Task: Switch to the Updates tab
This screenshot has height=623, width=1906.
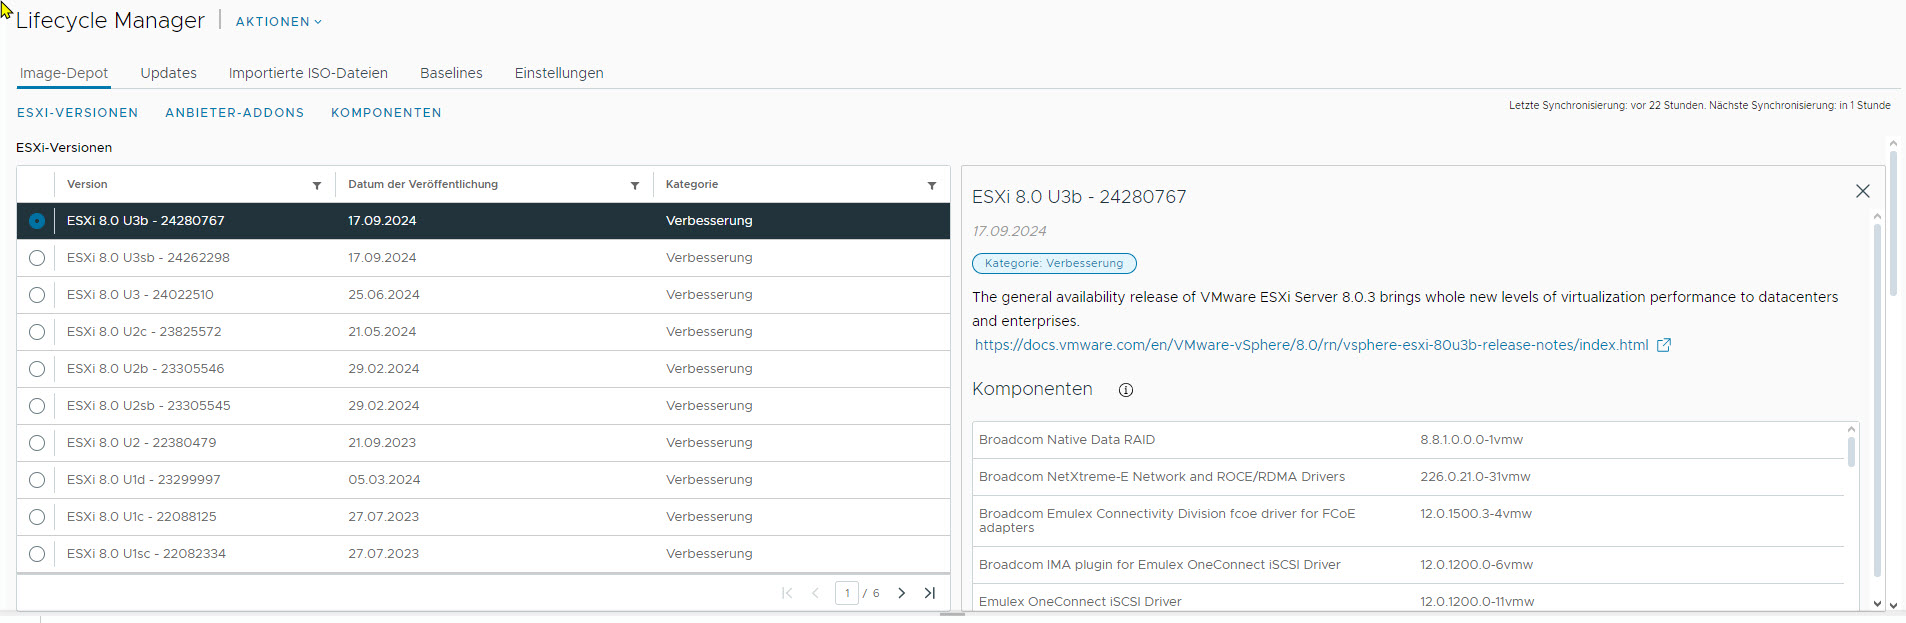Action: click(x=168, y=73)
